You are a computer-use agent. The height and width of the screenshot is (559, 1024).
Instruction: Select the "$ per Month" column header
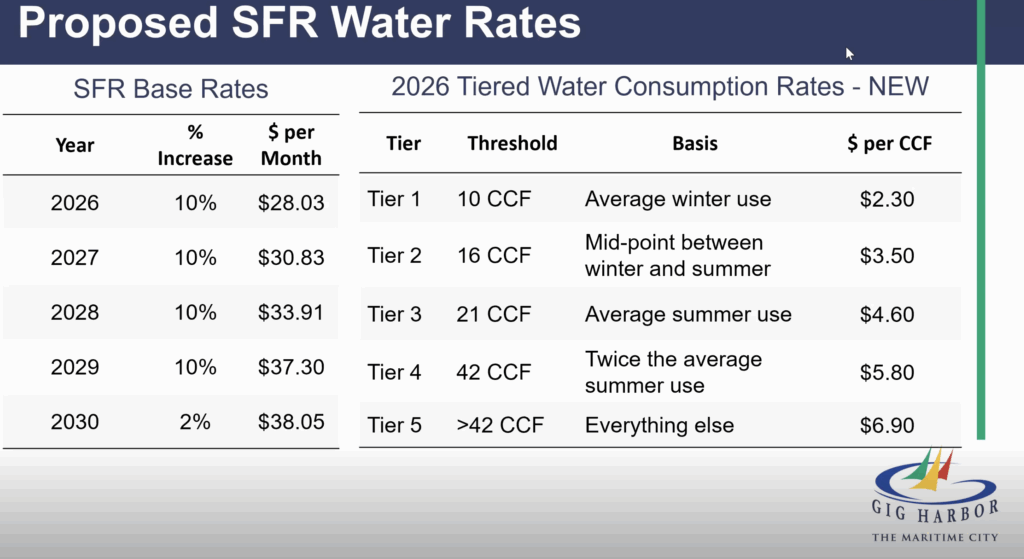291,146
